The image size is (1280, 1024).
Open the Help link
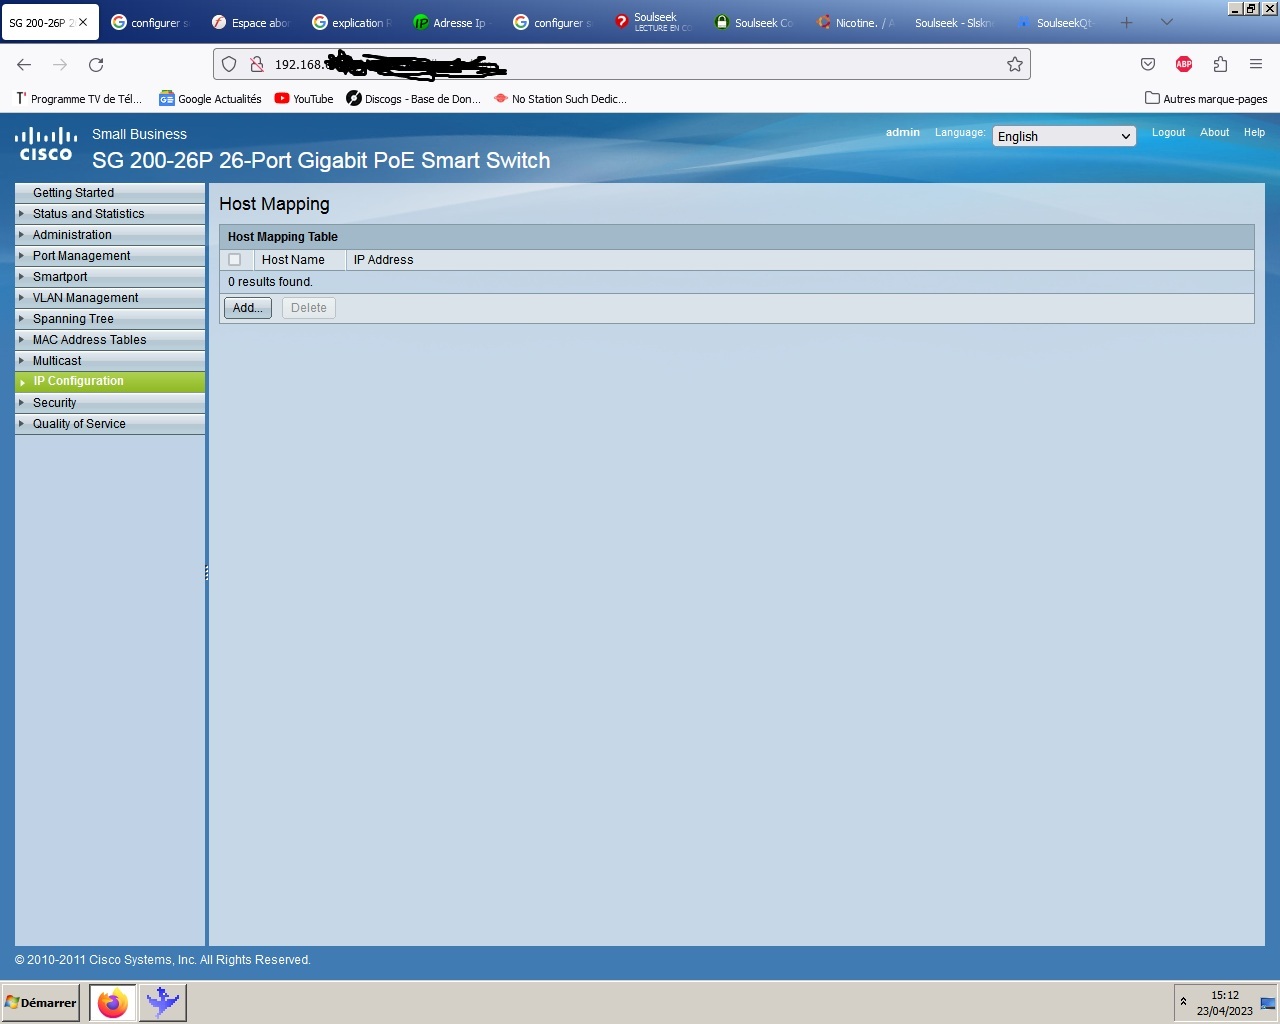[1254, 132]
